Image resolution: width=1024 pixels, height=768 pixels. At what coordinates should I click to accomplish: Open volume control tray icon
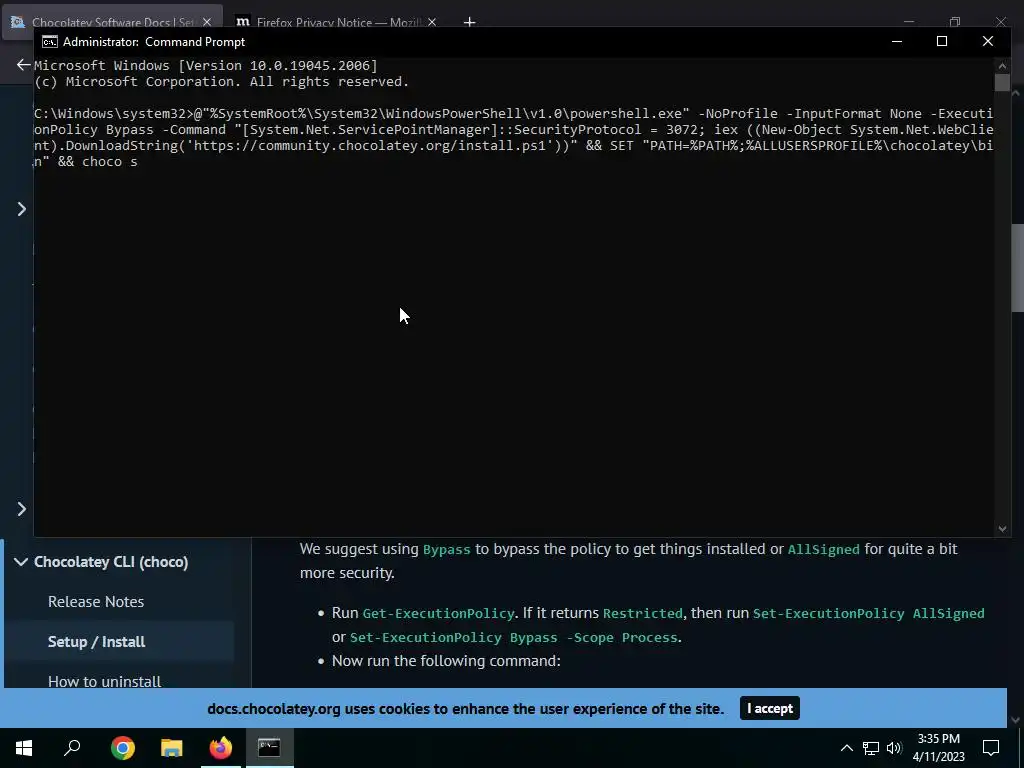tap(894, 748)
